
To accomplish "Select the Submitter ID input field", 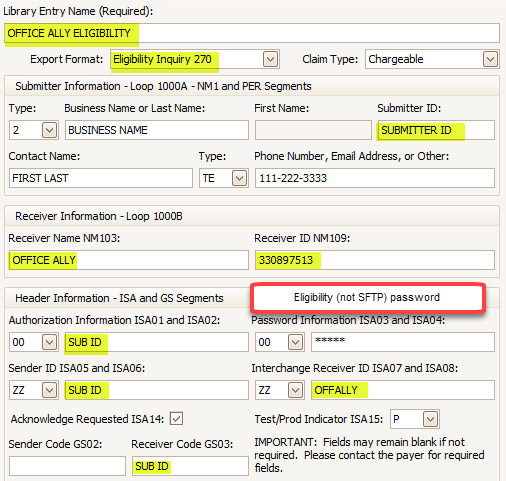I will tap(436, 130).
